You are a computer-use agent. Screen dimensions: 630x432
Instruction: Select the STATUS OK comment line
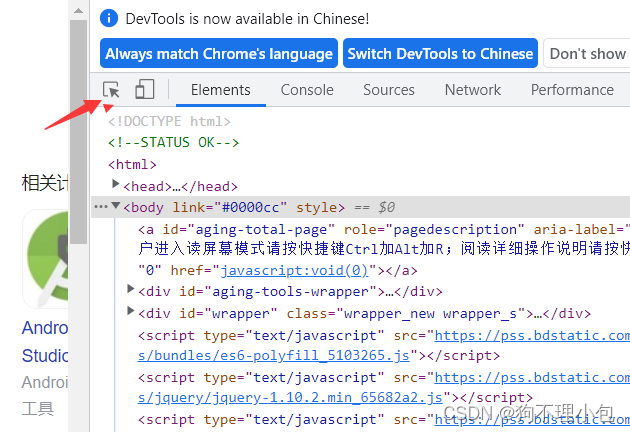tap(174, 142)
